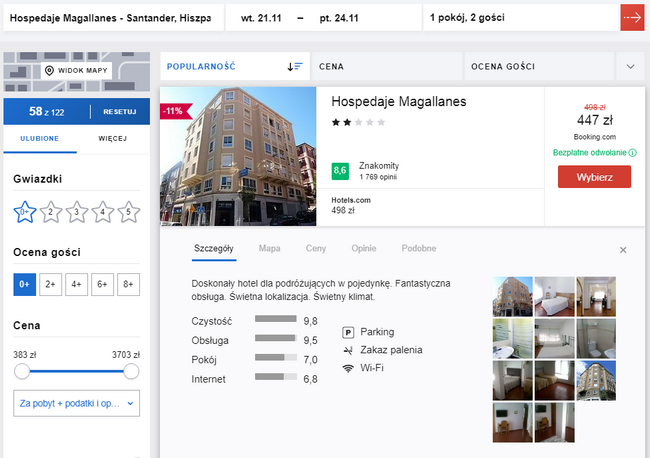Click the maximum price slider handle
Screen dimensions: 650x458
tap(130, 371)
